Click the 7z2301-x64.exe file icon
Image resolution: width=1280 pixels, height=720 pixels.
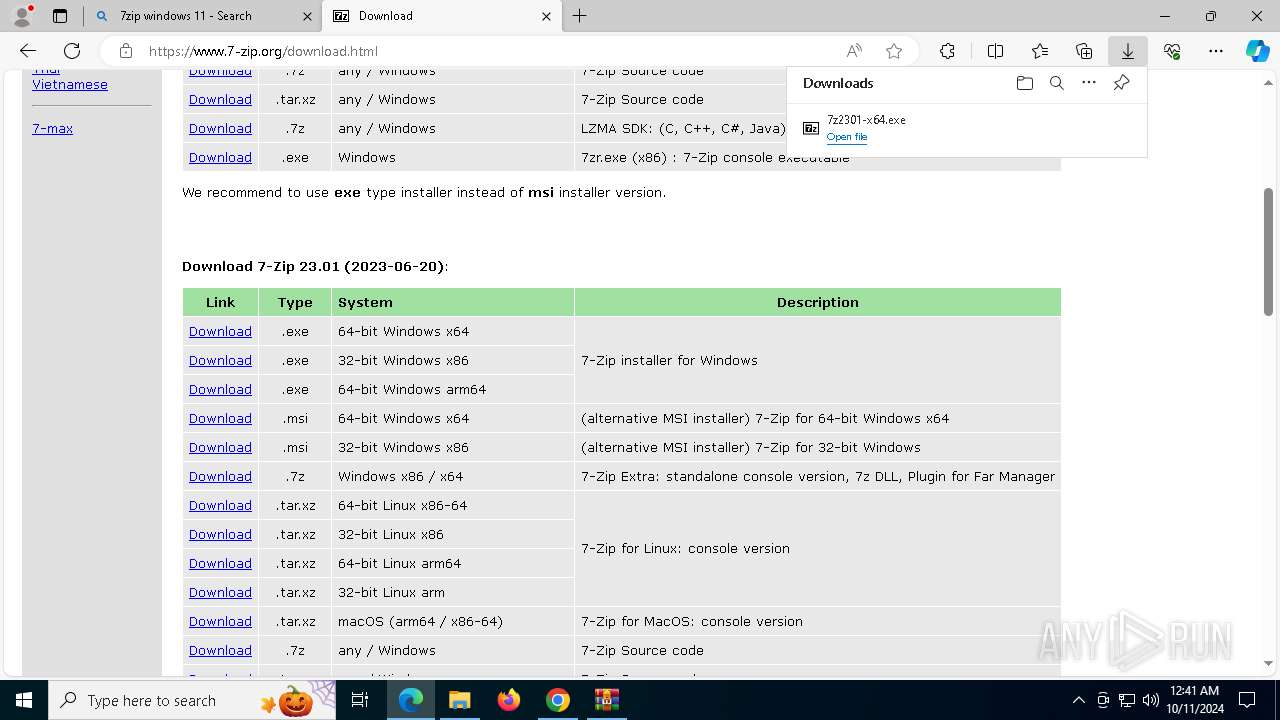[811, 128]
